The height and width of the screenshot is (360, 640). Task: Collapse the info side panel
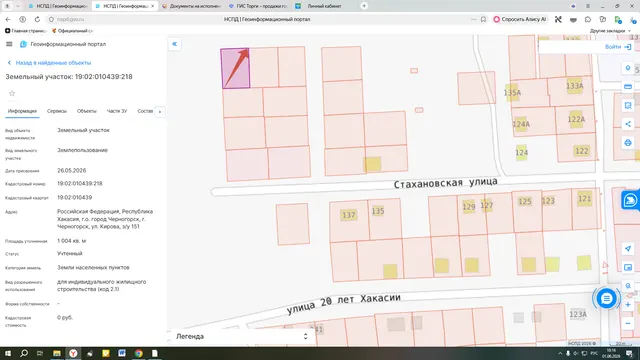tap(175, 44)
